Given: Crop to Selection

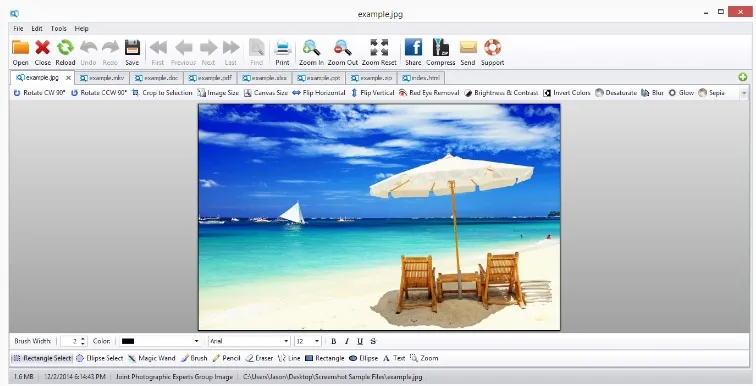Looking at the screenshot, I should pyautogui.click(x=162, y=93).
